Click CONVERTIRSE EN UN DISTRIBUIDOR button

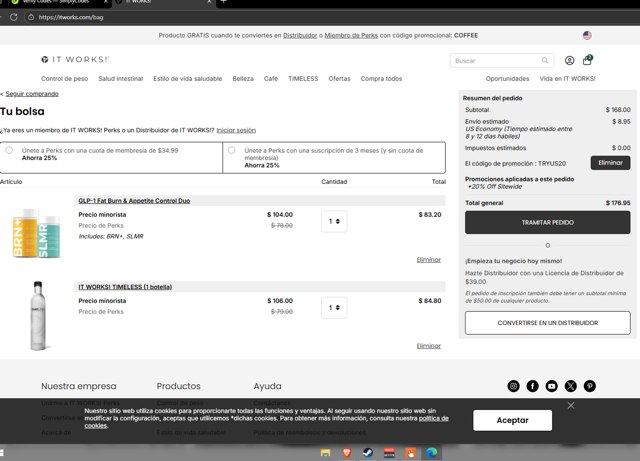click(x=547, y=323)
